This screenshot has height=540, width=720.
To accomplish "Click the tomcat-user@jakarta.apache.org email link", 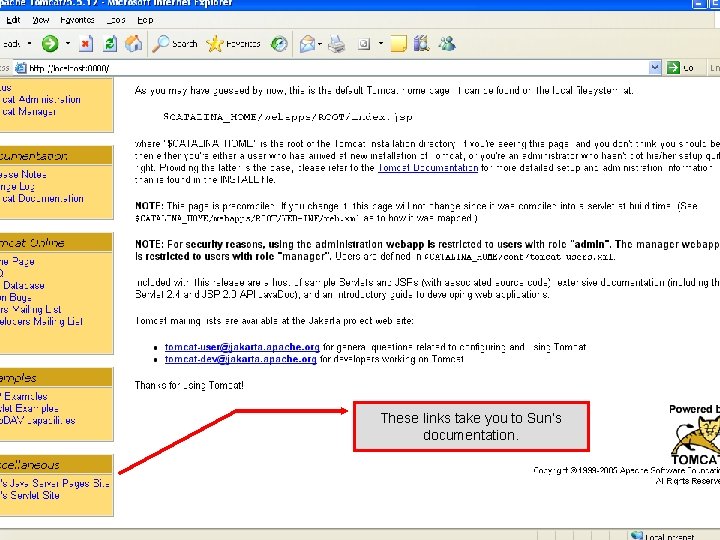I will pos(242,347).
